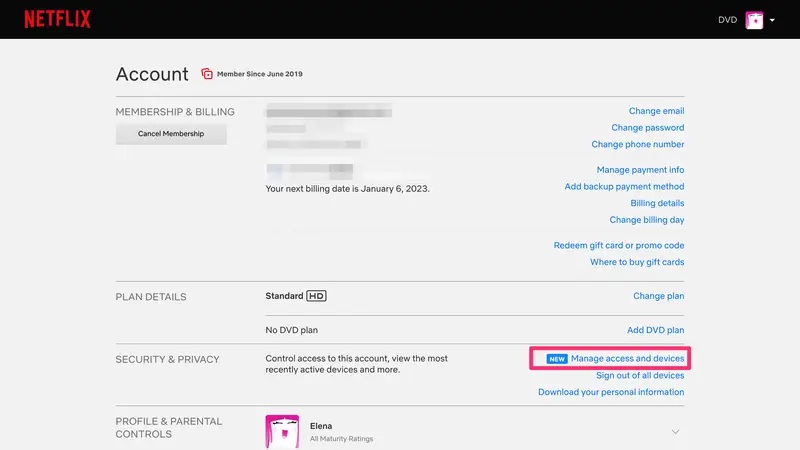Image resolution: width=800 pixels, height=450 pixels.
Task: Open the DVD link in header
Action: [x=727, y=20]
